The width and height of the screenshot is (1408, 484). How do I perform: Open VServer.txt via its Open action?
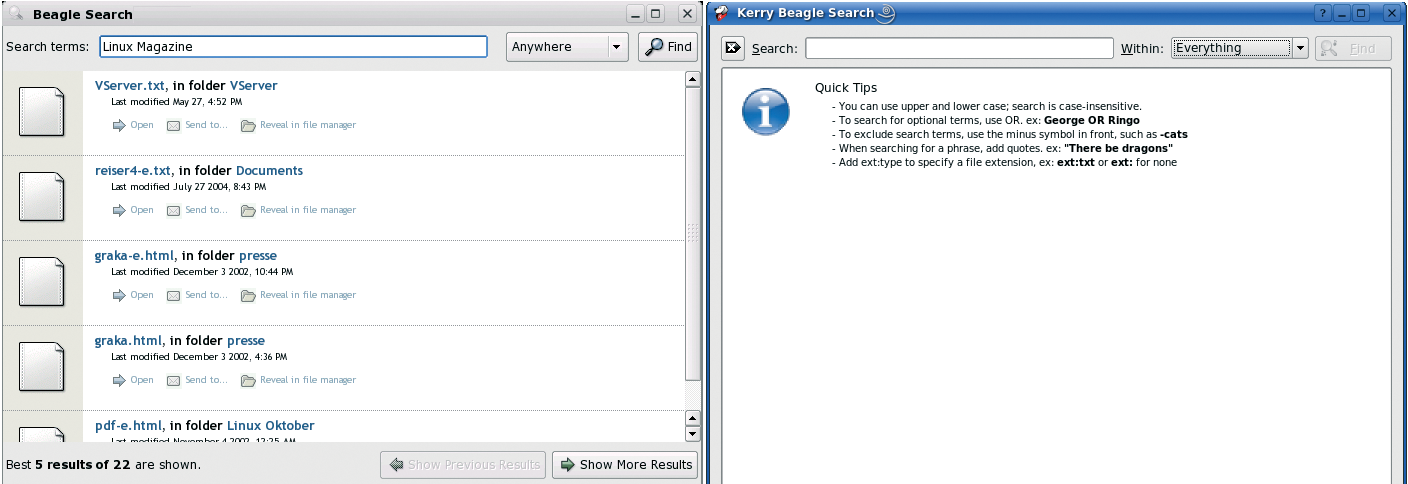pyautogui.click(x=133, y=125)
